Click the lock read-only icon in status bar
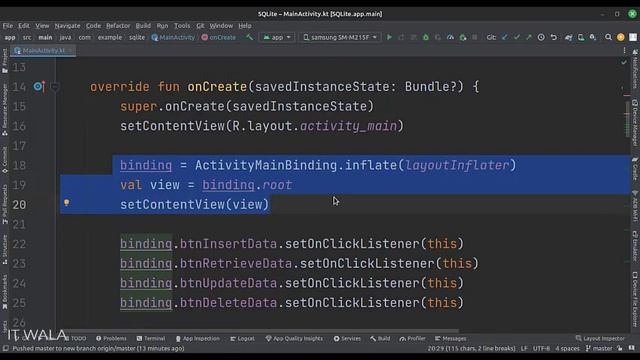Viewport: 640px width, 360px height. click(x=620, y=348)
